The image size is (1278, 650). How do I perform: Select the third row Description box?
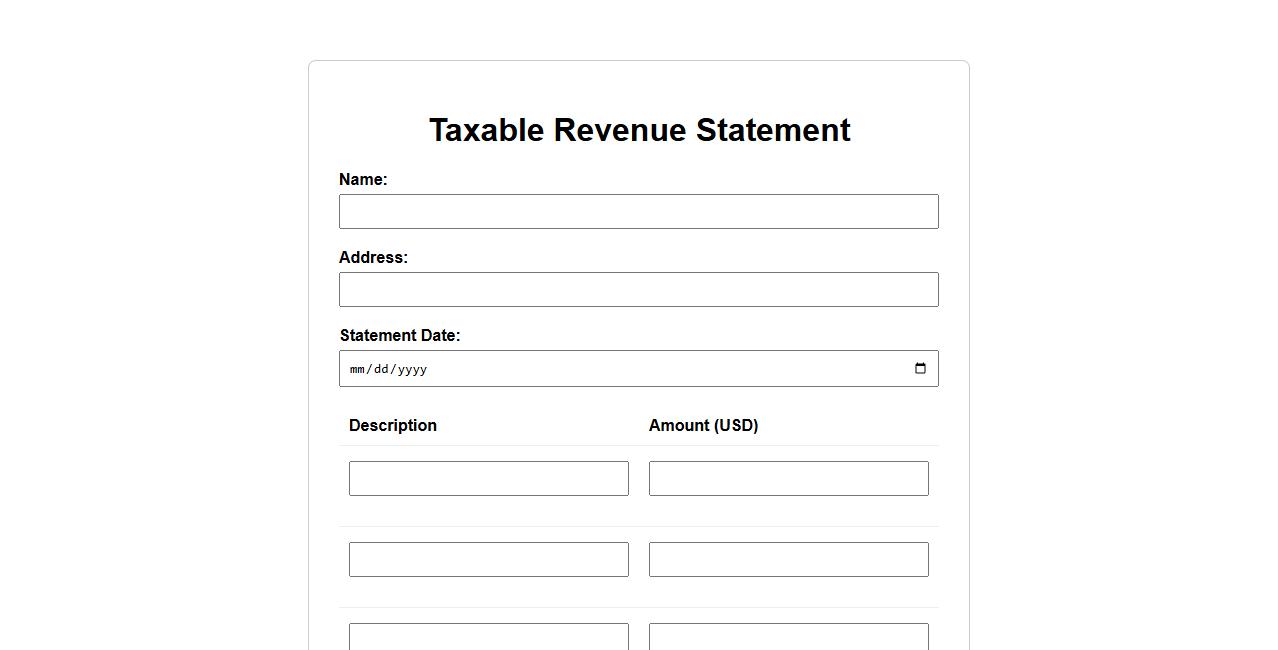pyautogui.click(x=488, y=637)
